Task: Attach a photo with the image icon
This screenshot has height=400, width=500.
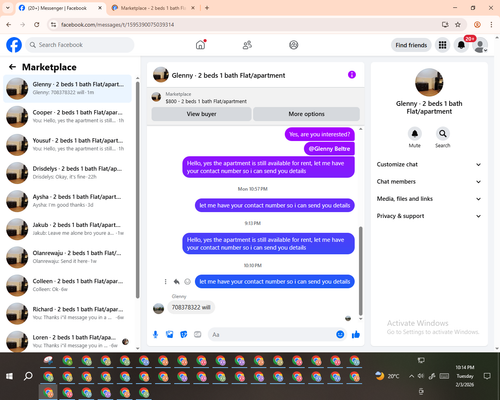Action: point(169,334)
